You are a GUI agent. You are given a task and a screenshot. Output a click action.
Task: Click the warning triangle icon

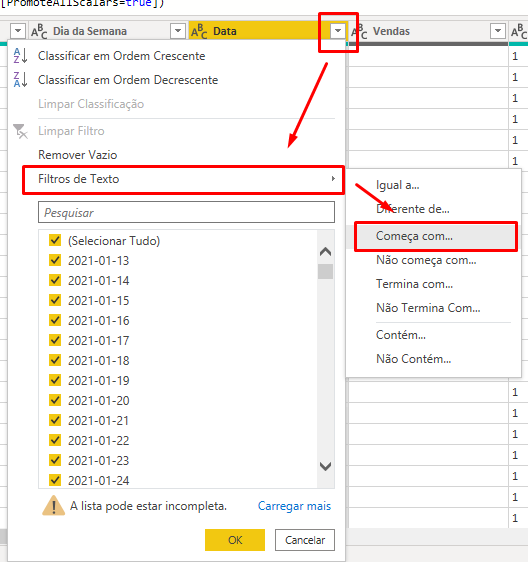(53, 505)
